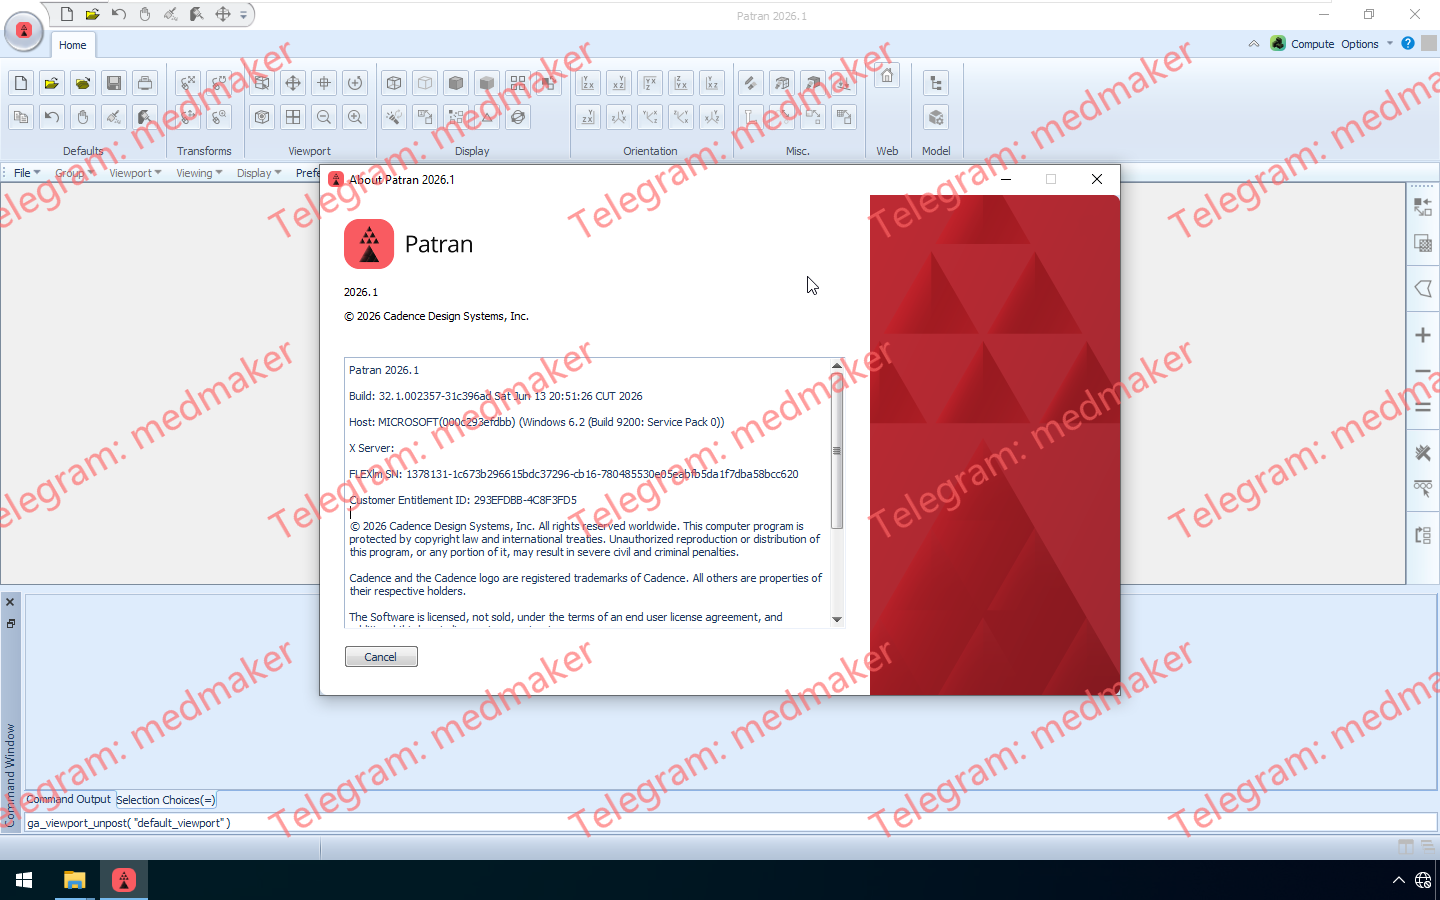1440x900 pixels.
Task: Click the plus icon on right side toolbar
Action: 1423,335
